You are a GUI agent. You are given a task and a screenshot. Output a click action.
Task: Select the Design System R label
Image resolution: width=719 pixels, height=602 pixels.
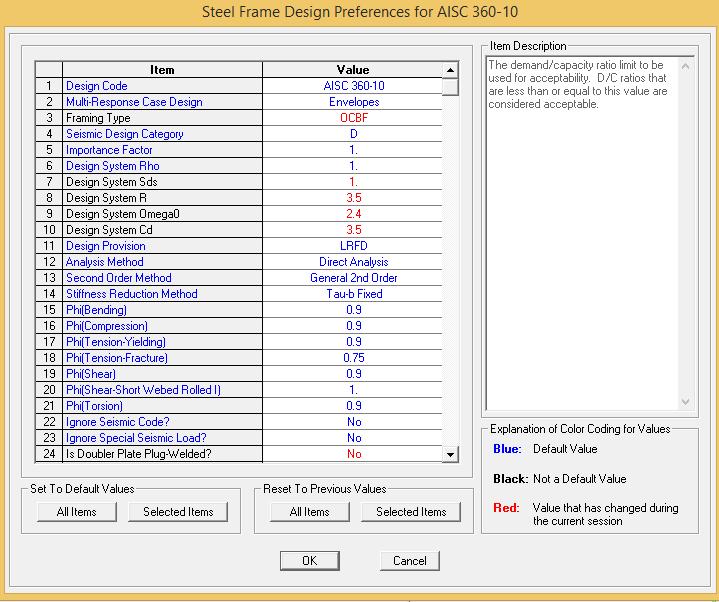[x=162, y=198]
